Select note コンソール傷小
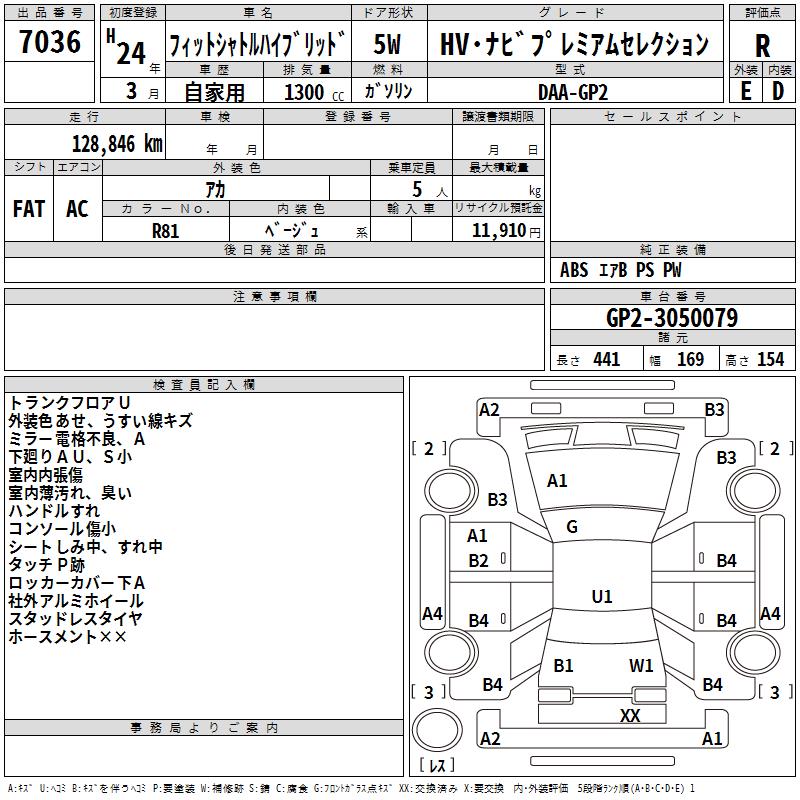800x800 pixels. click(x=62, y=529)
